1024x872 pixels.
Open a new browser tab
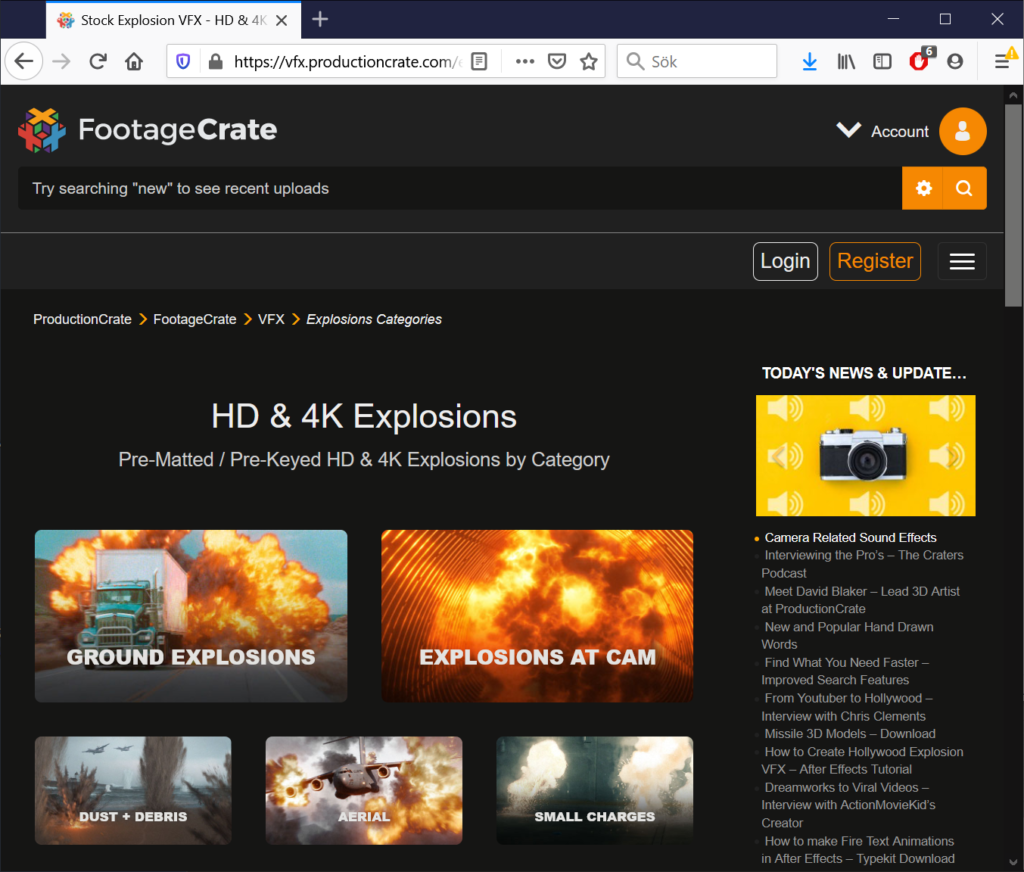coord(320,19)
